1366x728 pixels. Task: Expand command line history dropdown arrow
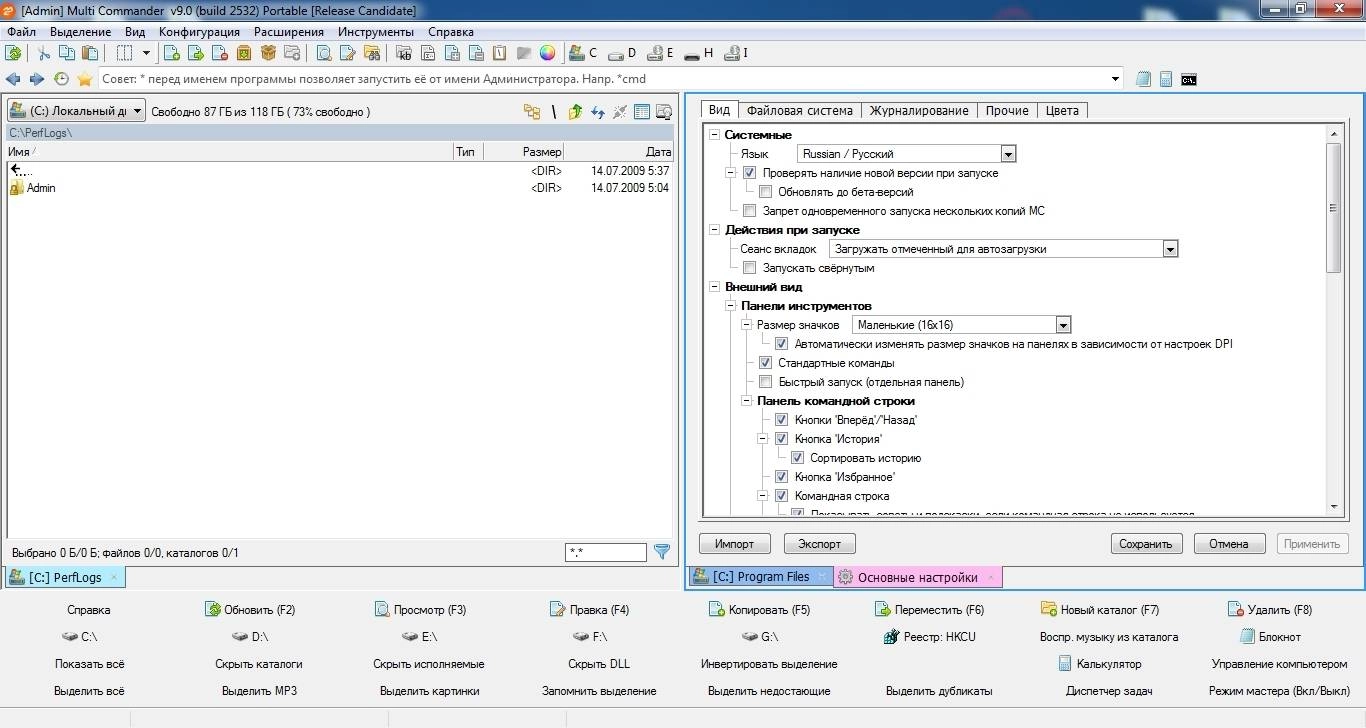click(1116, 79)
